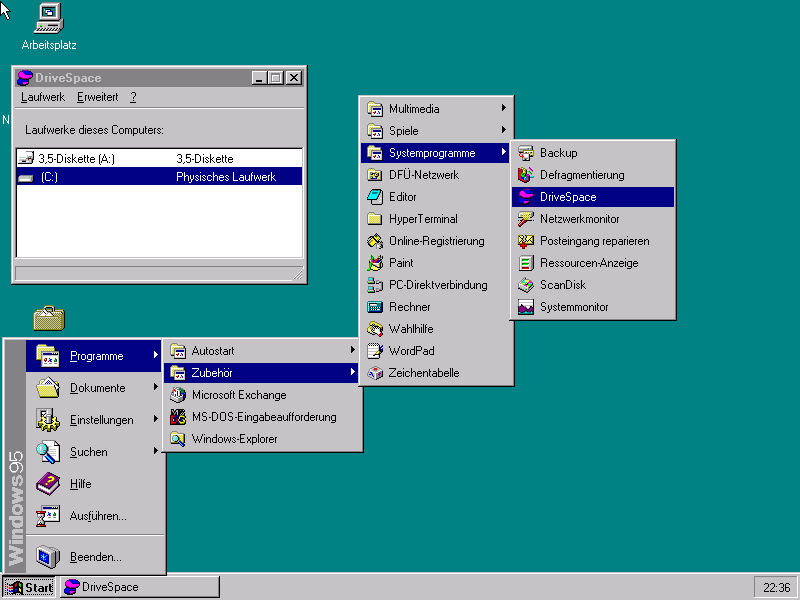Image resolution: width=800 pixels, height=600 pixels.
Task: Click the 'Physisches Laufwerk' description text
Action: tap(226, 177)
